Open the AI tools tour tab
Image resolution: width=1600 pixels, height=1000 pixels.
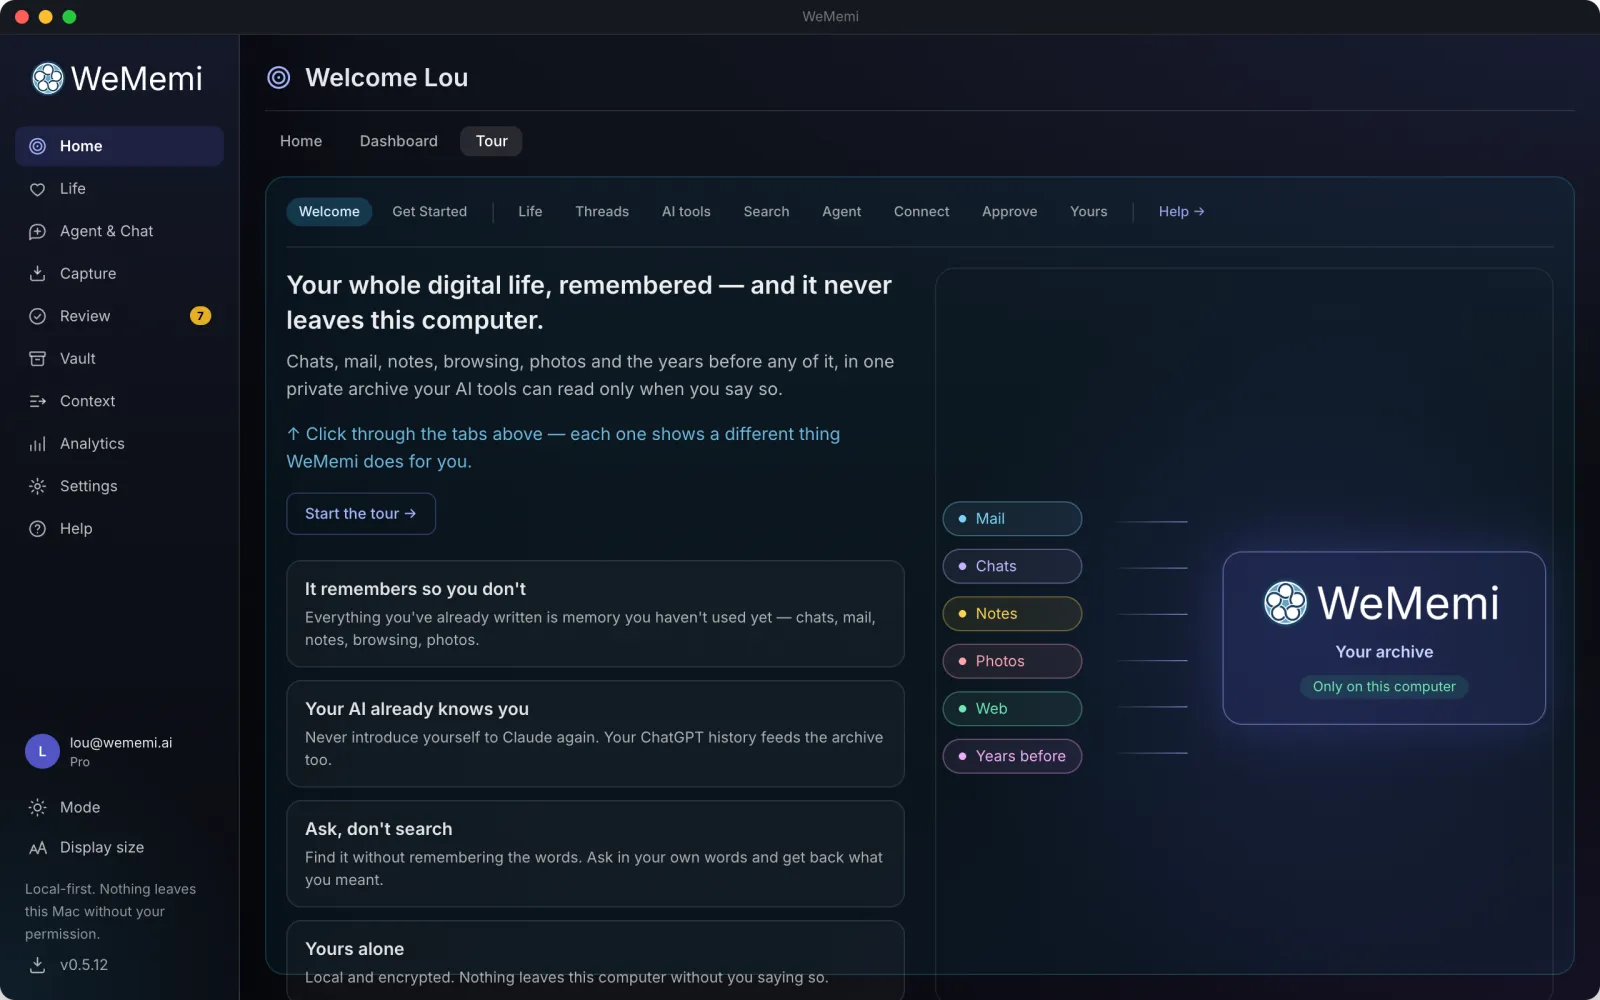click(686, 212)
